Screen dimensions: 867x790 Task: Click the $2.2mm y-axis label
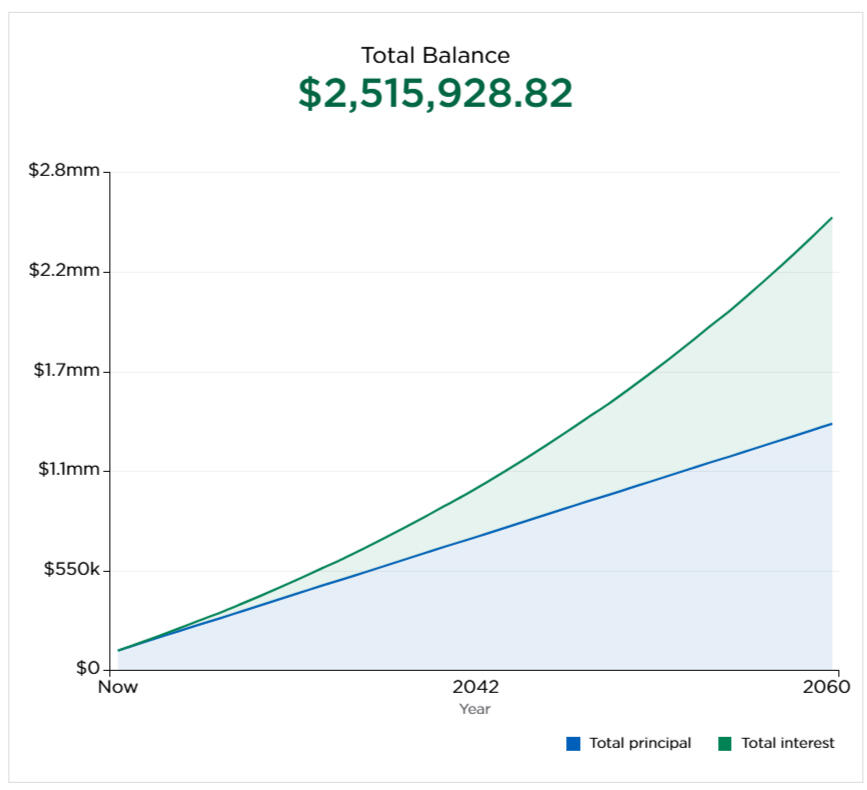[64, 270]
